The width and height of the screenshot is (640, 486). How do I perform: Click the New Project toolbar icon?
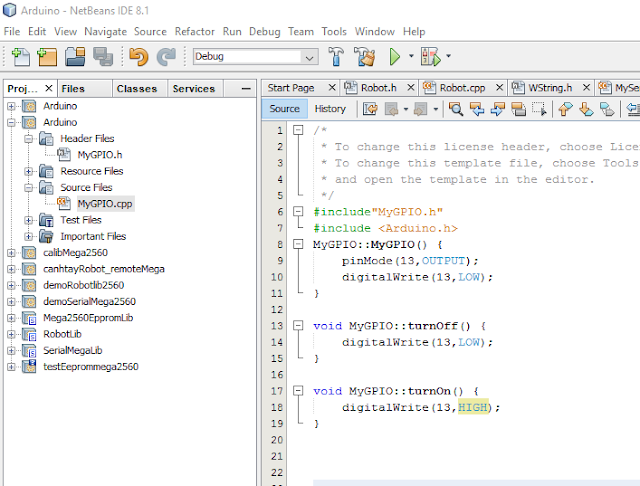(x=47, y=57)
